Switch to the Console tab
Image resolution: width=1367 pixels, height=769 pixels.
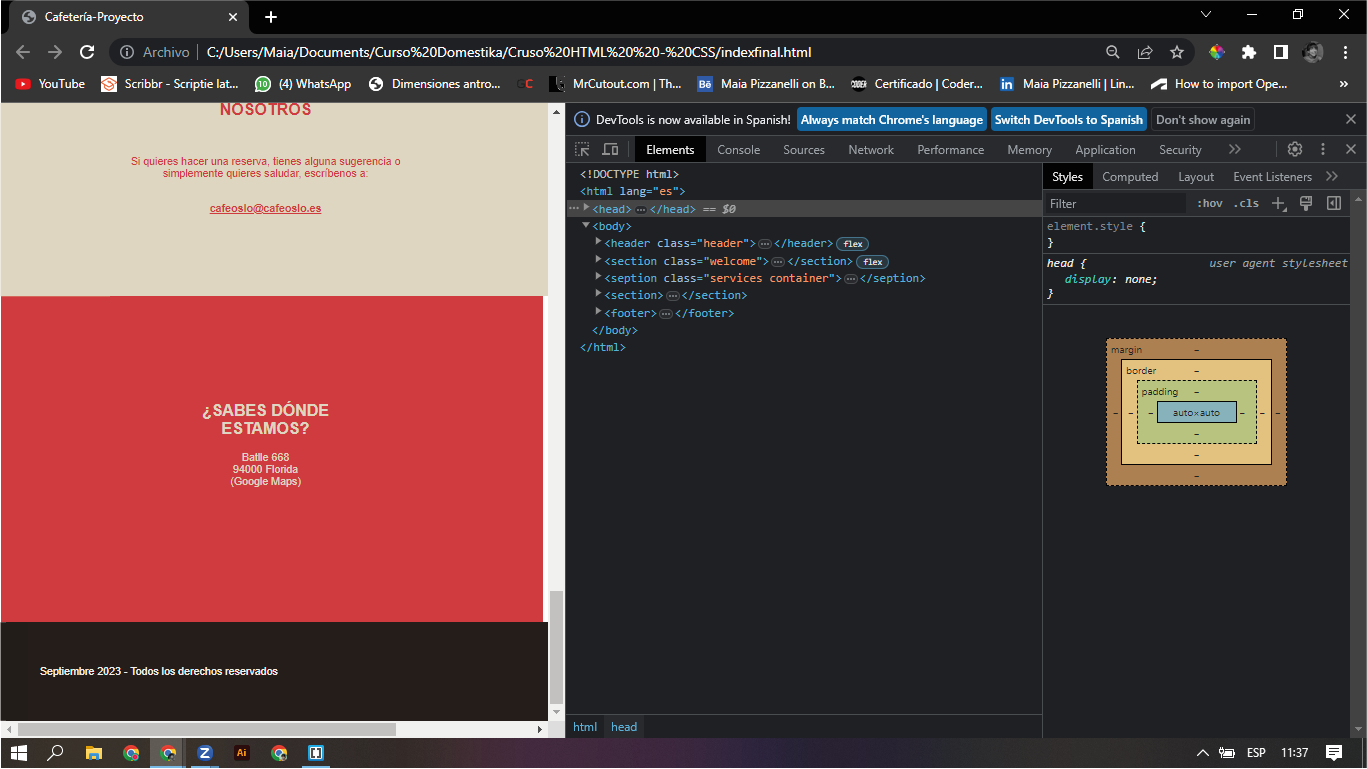pyautogui.click(x=739, y=150)
